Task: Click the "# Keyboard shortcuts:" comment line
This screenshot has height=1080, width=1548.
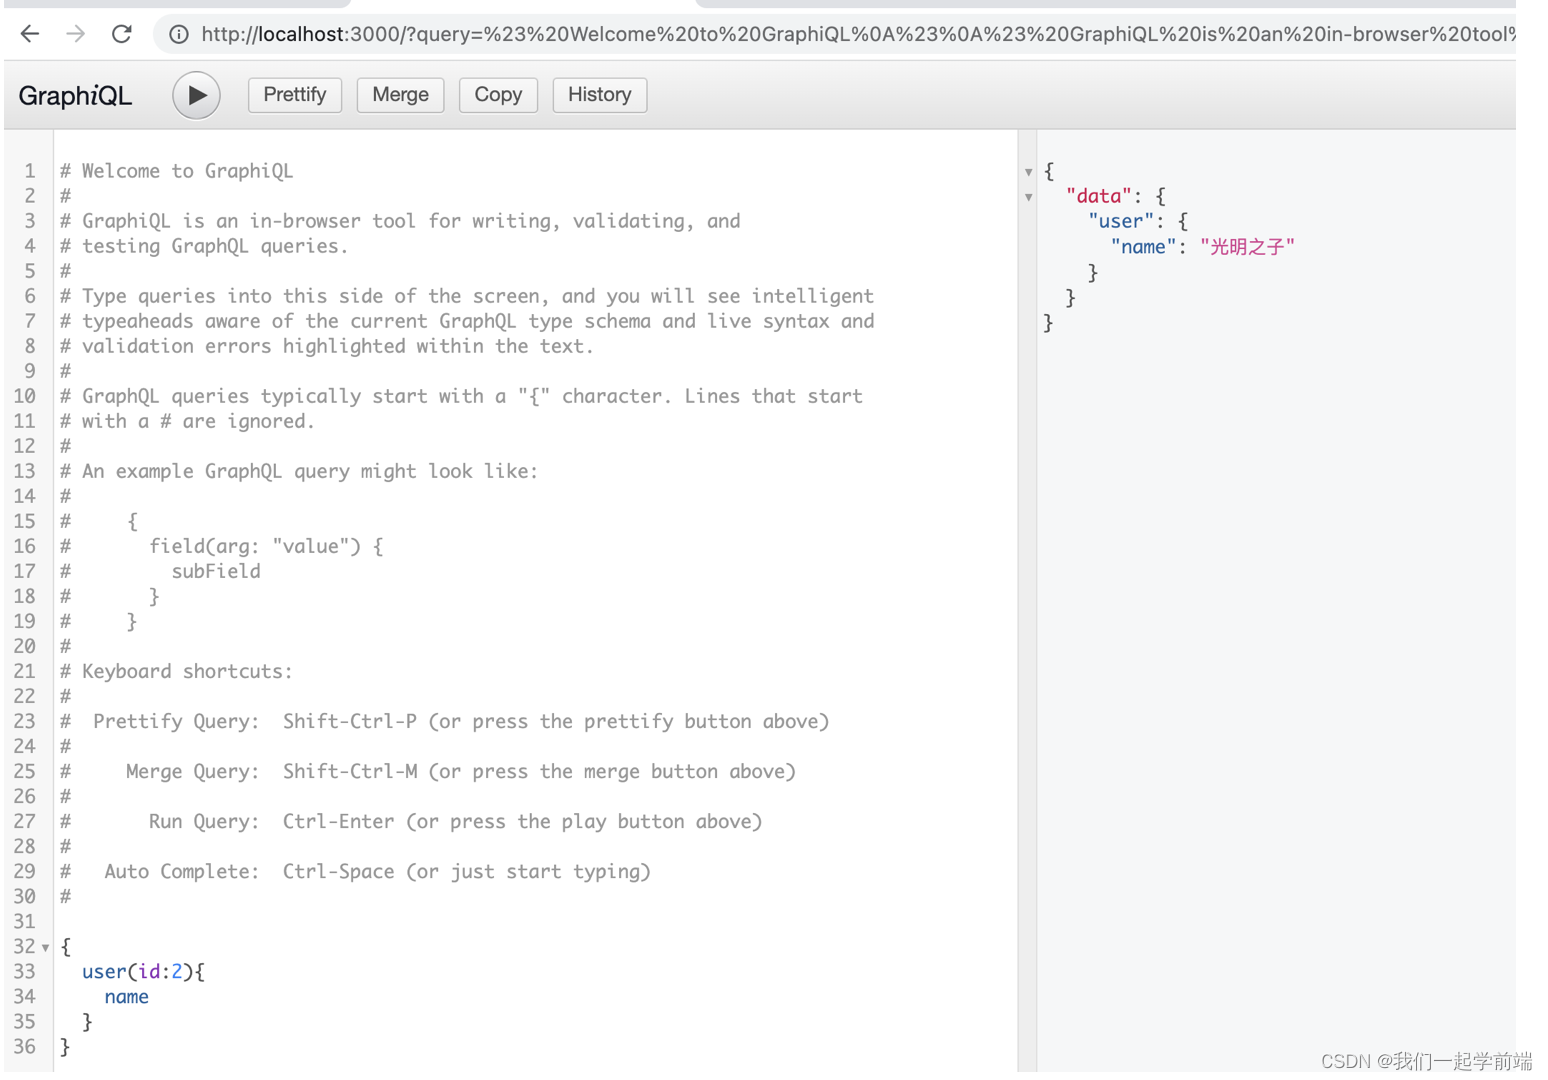Action: coord(176,672)
